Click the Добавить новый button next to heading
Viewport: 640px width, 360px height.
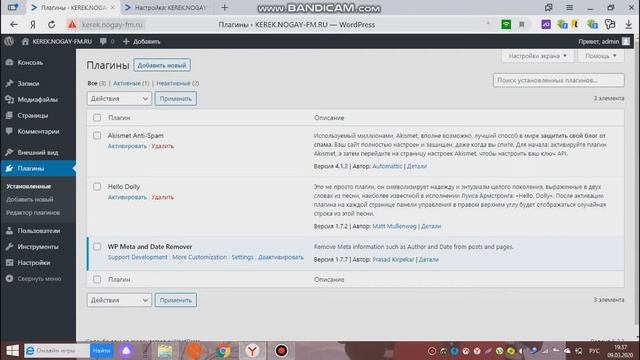click(162, 65)
